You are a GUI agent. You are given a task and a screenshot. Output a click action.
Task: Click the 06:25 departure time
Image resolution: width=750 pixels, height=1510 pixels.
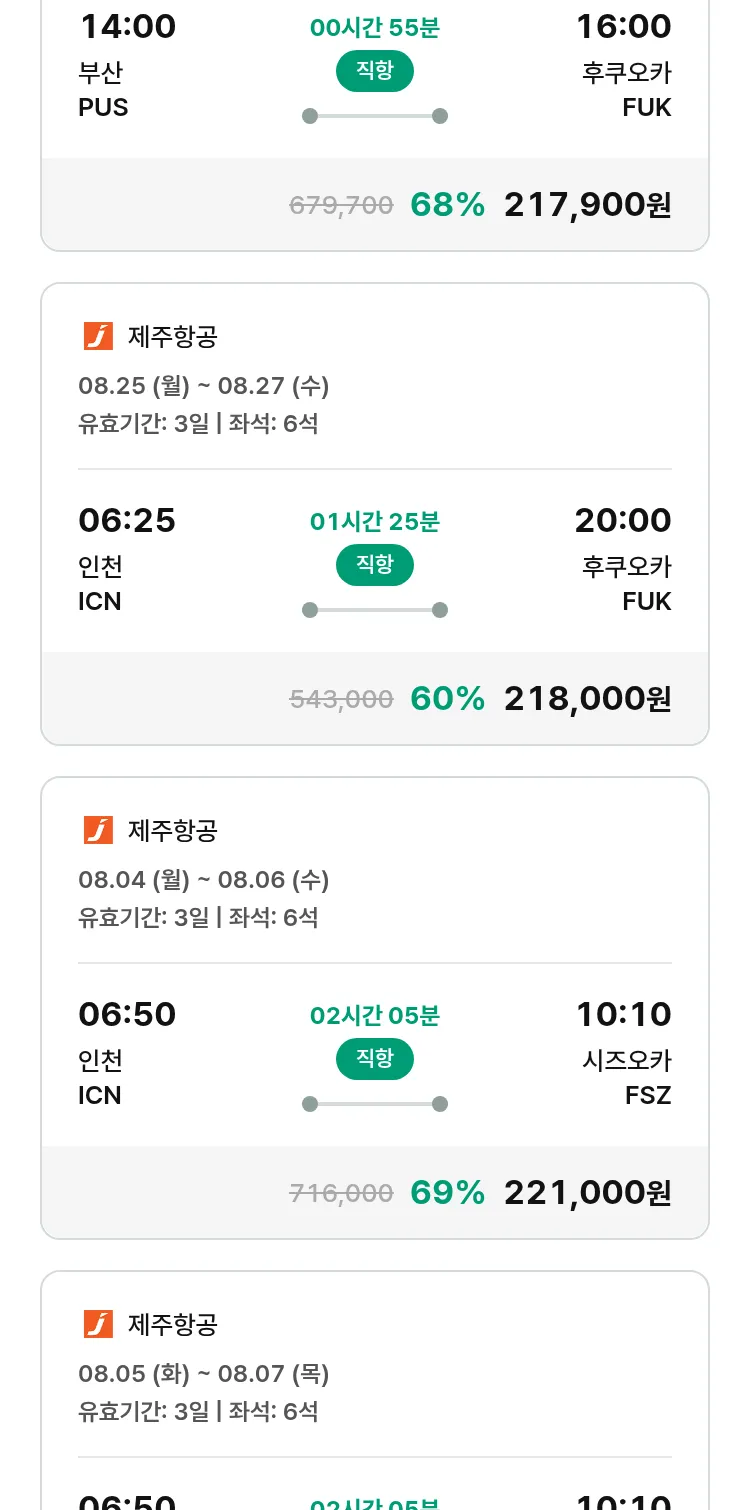coord(127,520)
